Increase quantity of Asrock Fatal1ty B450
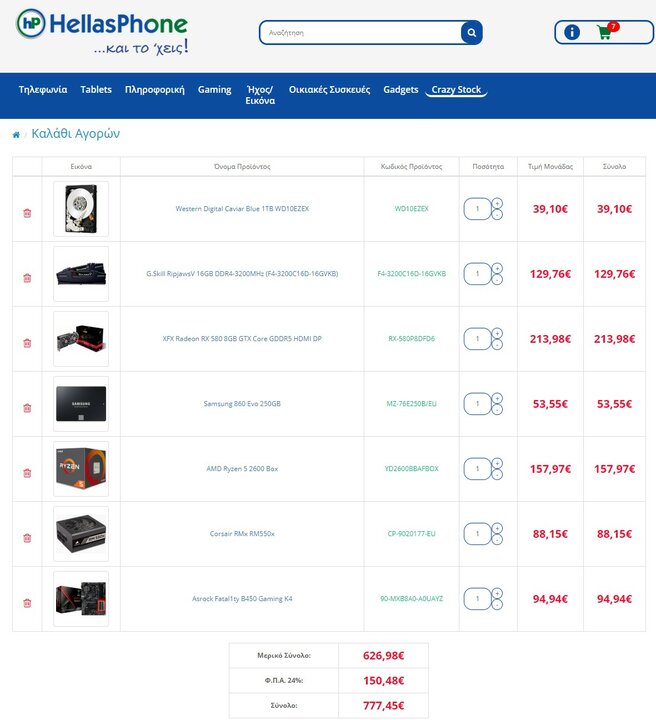The width and height of the screenshot is (656, 720). 497,593
